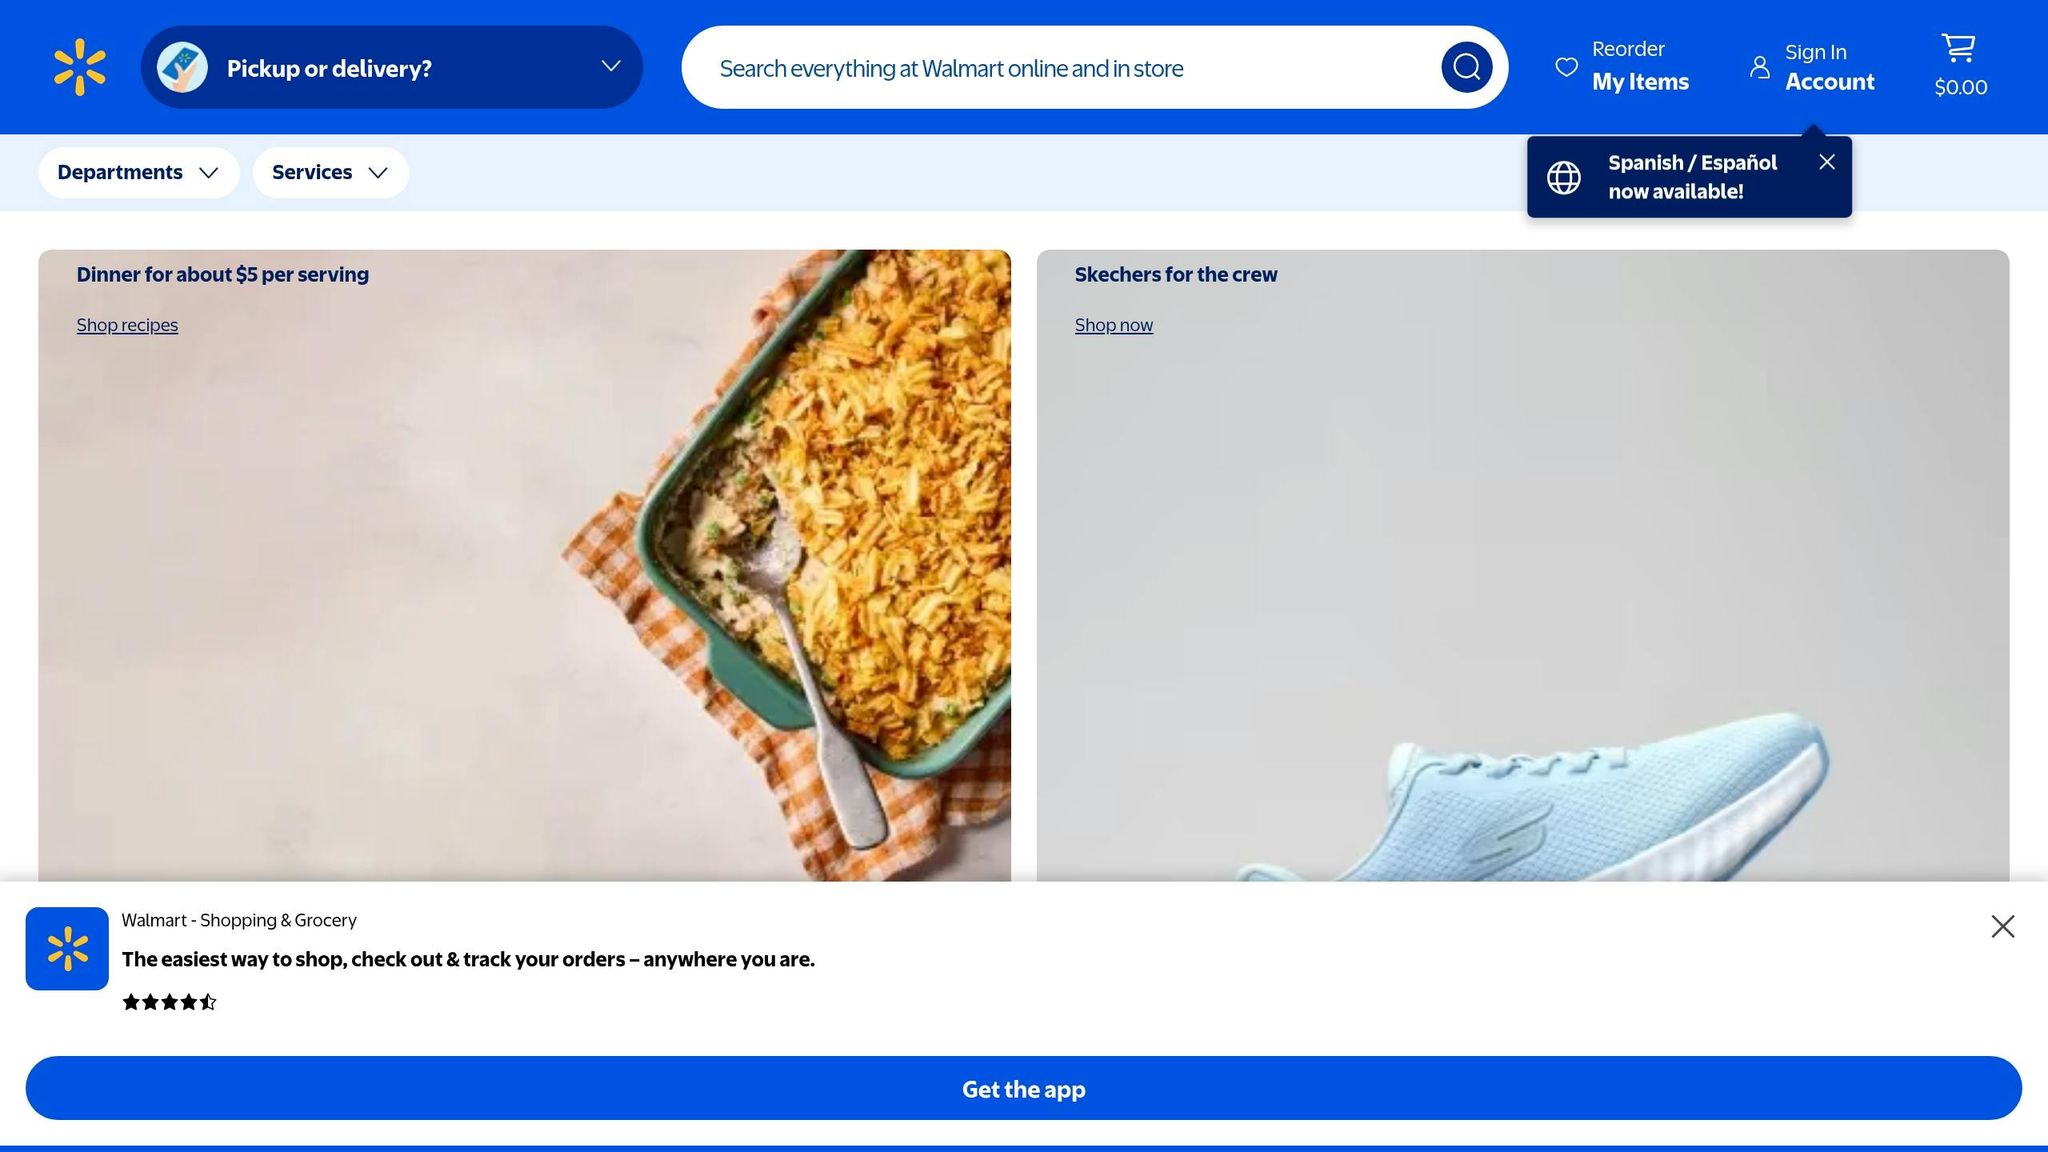Click the Walmart spark logo in header

(x=80, y=67)
